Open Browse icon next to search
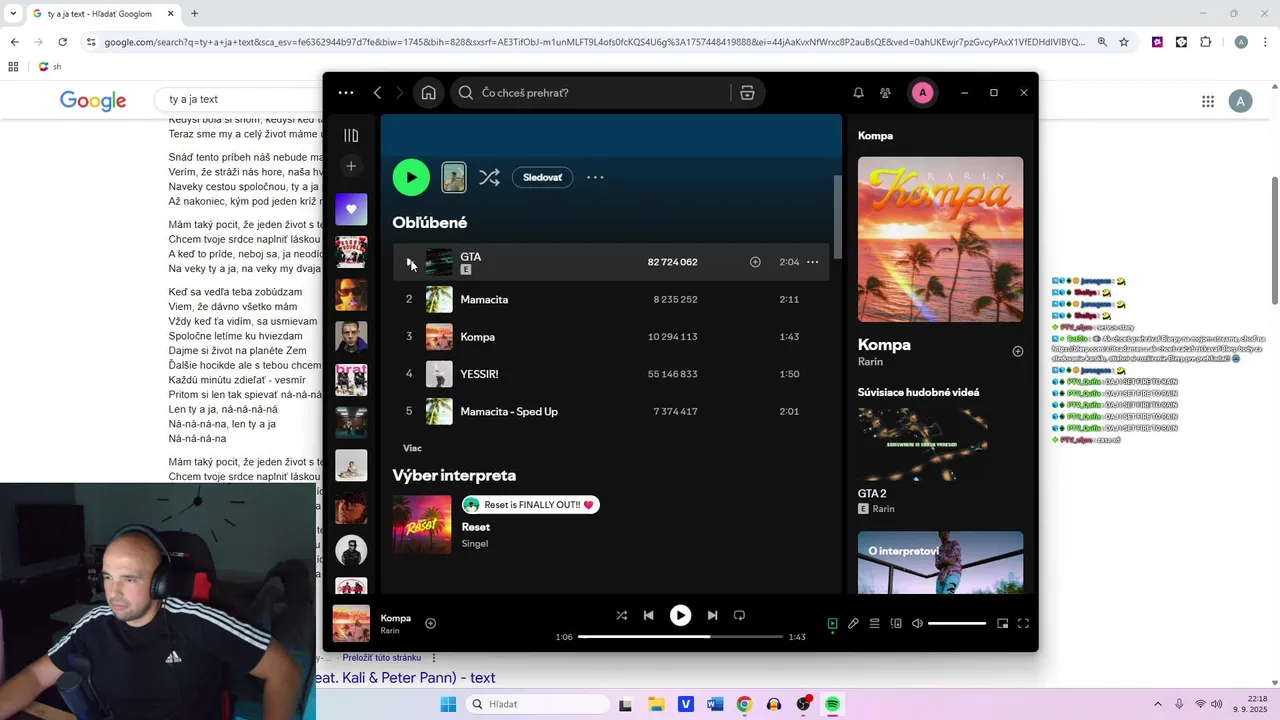1280x720 pixels. coord(747,93)
